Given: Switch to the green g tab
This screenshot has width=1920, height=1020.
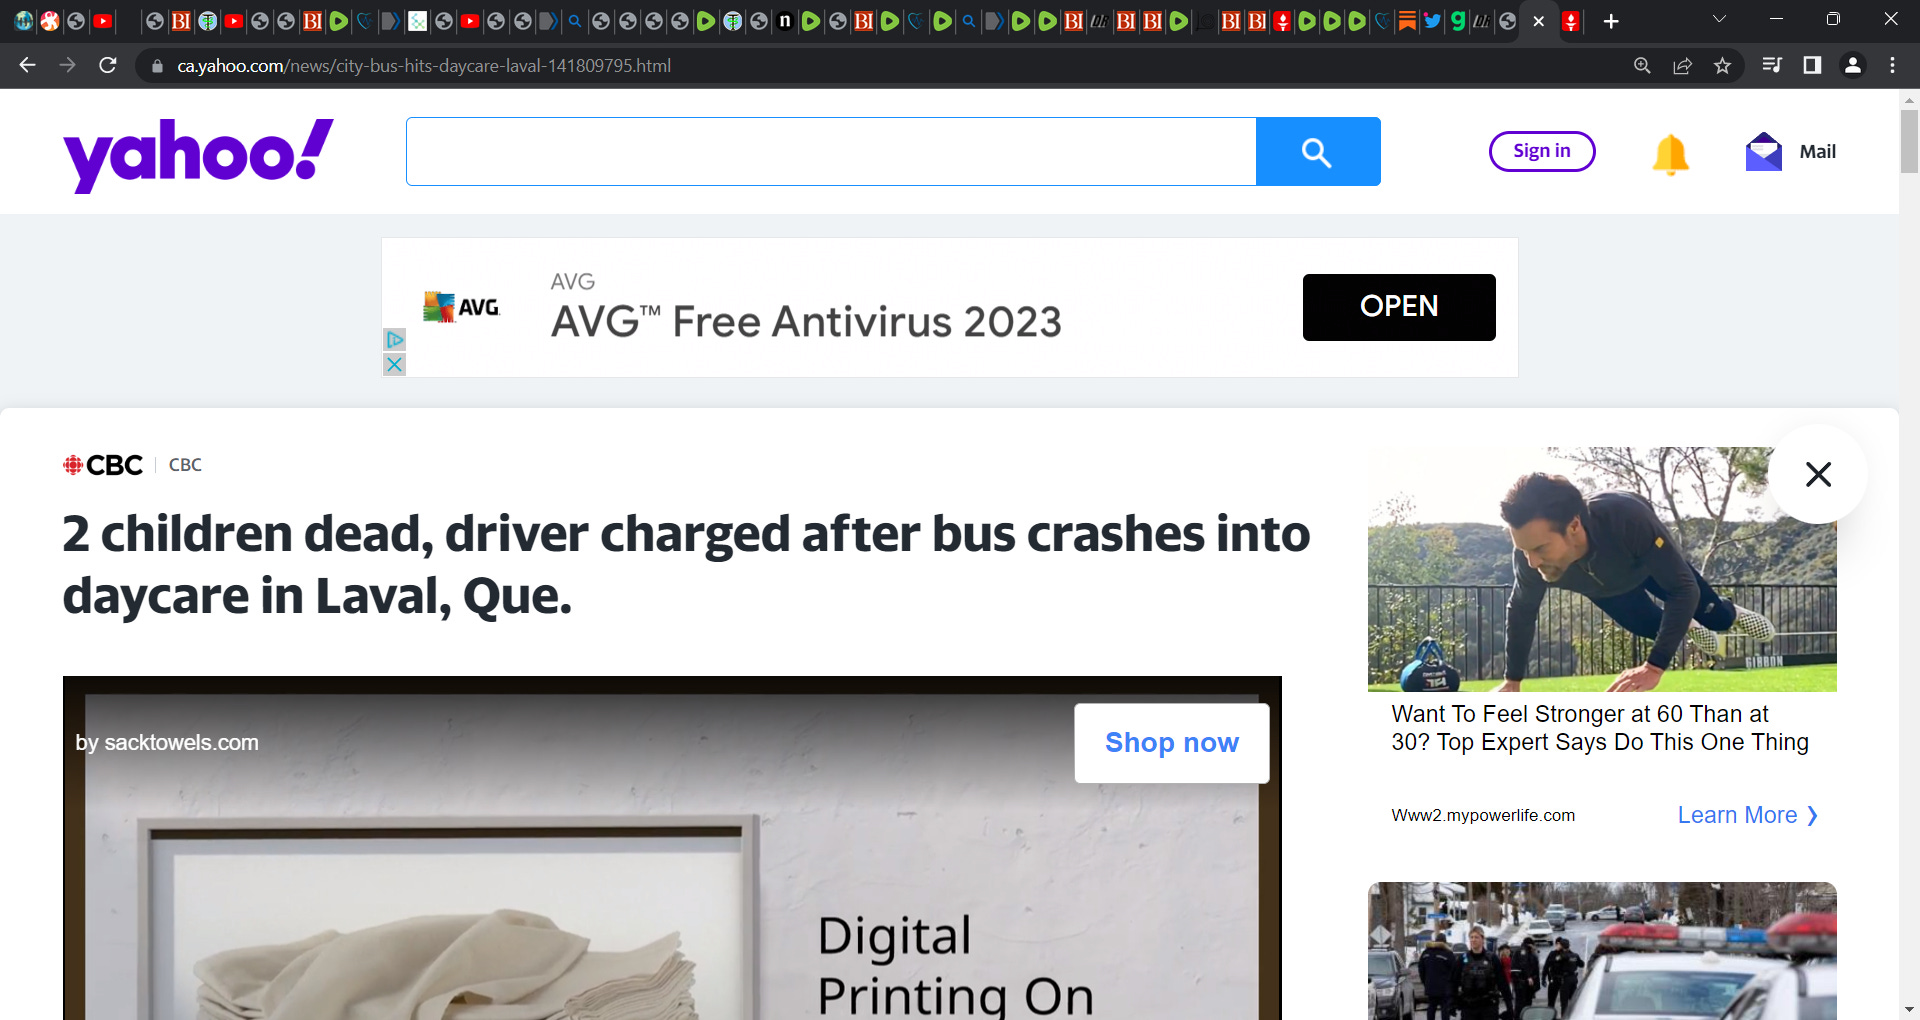Looking at the screenshot, I should (x=1458, y=21).
